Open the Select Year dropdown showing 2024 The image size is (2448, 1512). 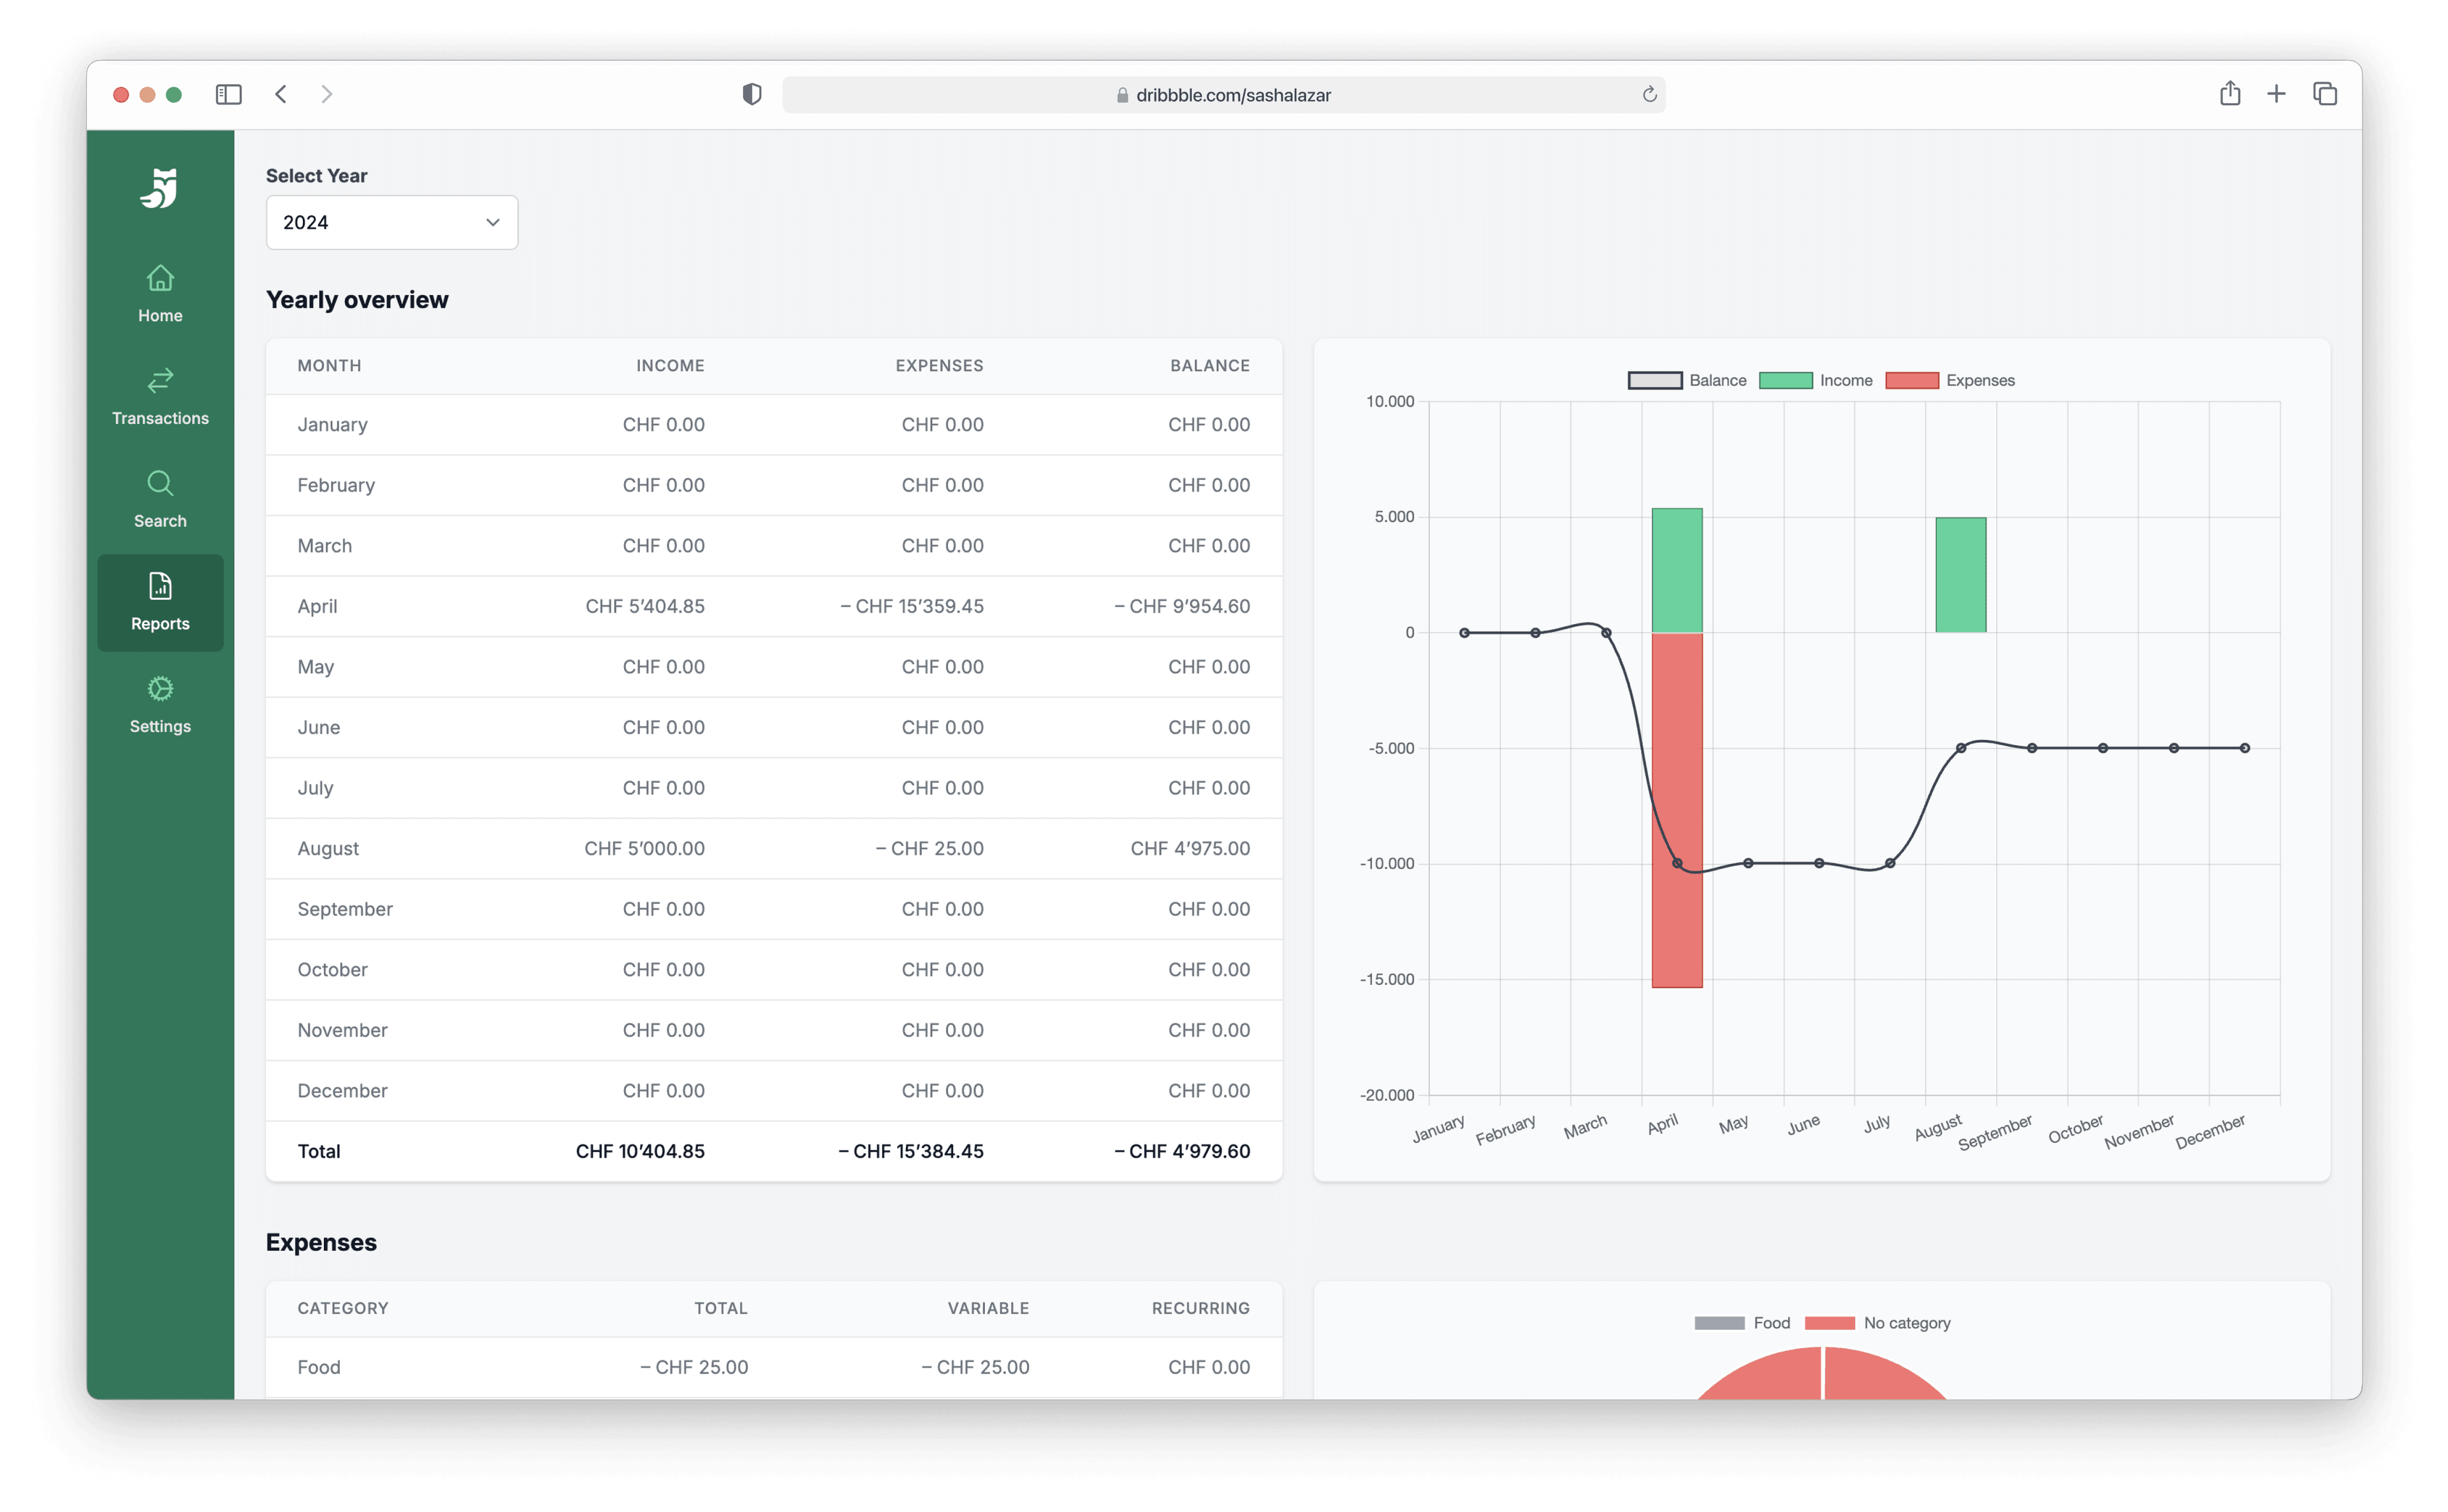click(x=391, y=222)
